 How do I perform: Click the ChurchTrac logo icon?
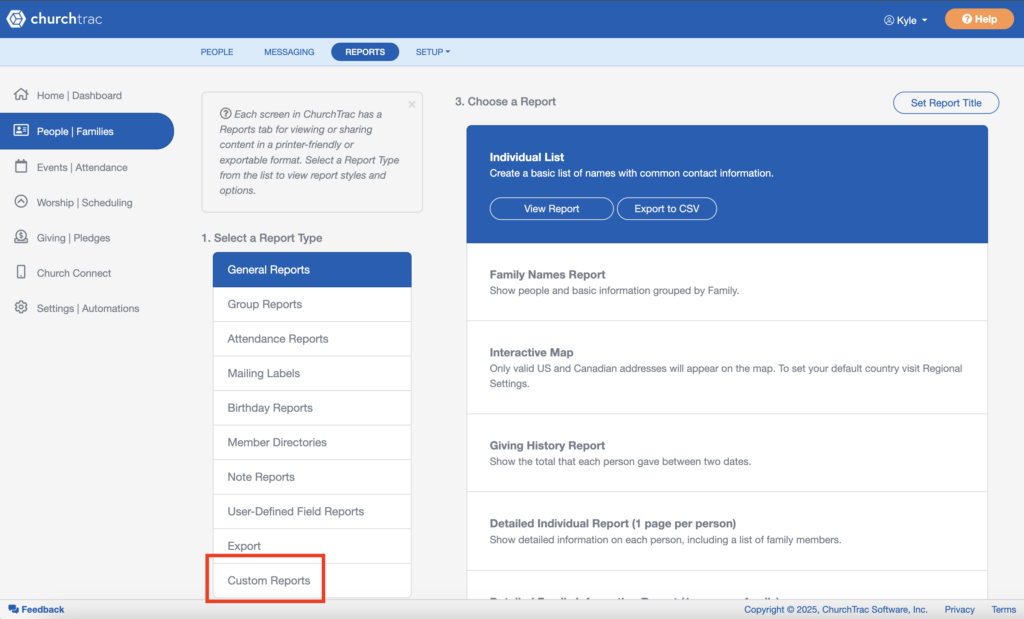pyautogui.click(x=16, y=18)
